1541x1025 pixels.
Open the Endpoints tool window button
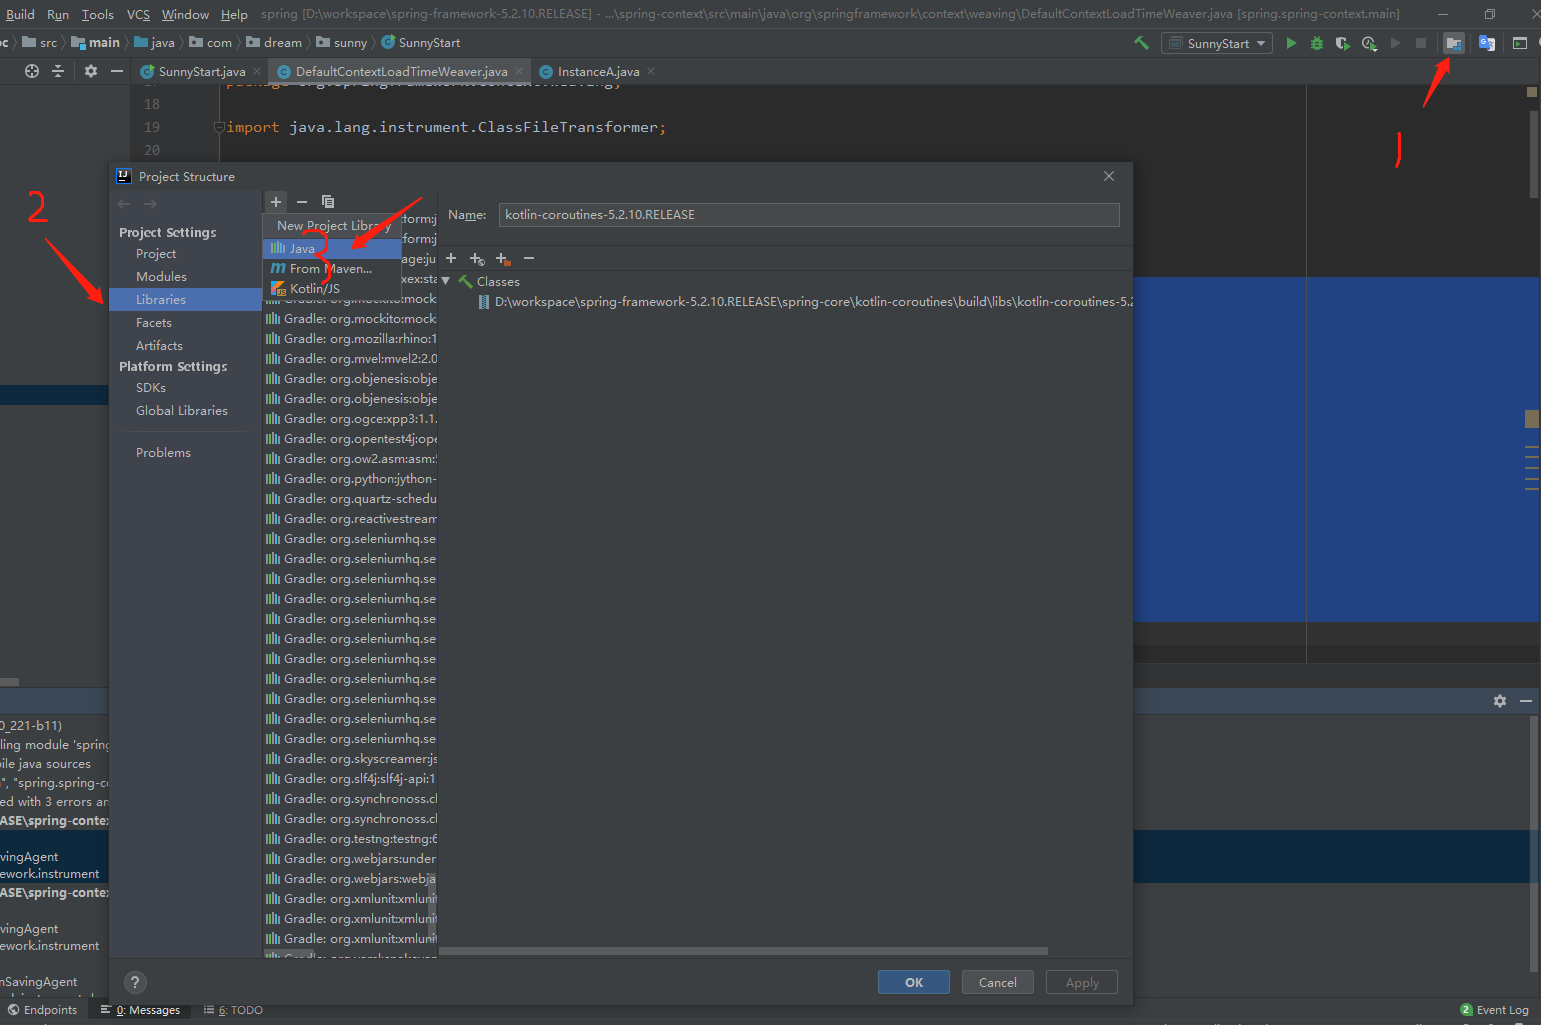pos(42,1010)
